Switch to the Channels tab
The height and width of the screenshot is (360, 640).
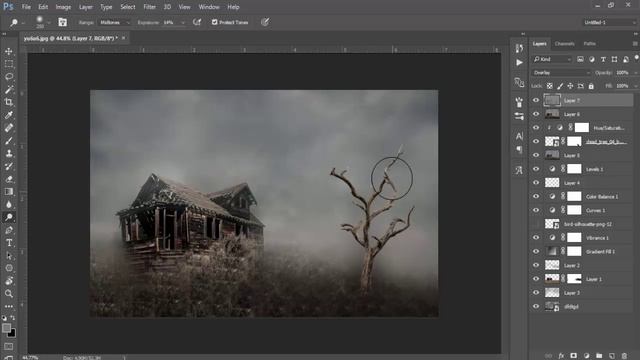tap(564, 44)
